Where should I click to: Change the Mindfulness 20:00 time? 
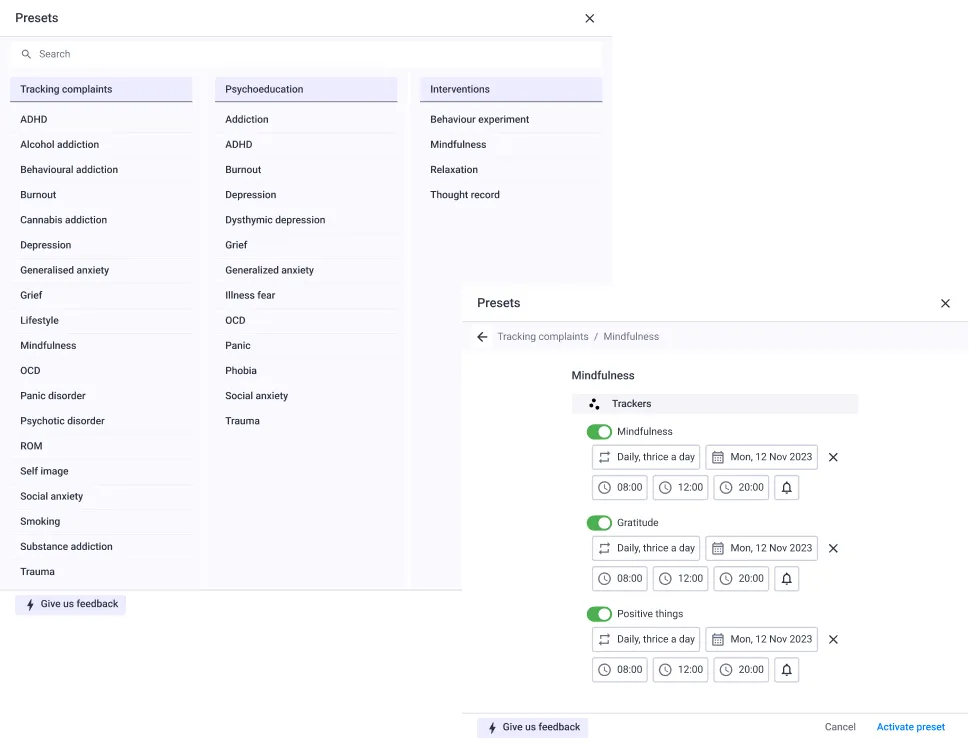[x=741, y=488]
